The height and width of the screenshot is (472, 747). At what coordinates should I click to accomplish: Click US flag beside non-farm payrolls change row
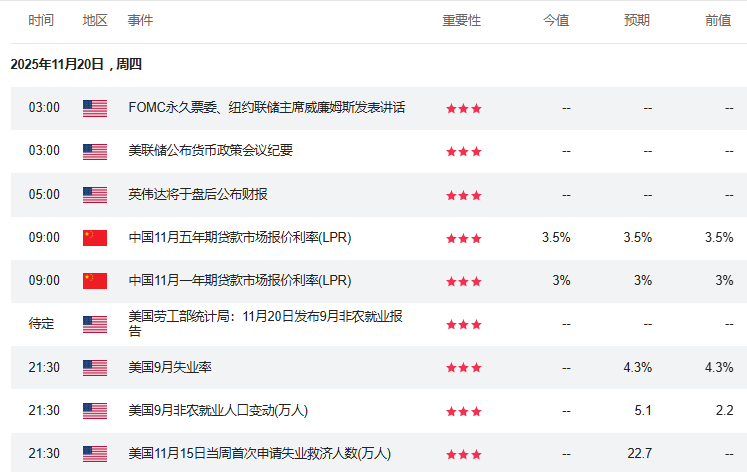[x=95, y=411]
